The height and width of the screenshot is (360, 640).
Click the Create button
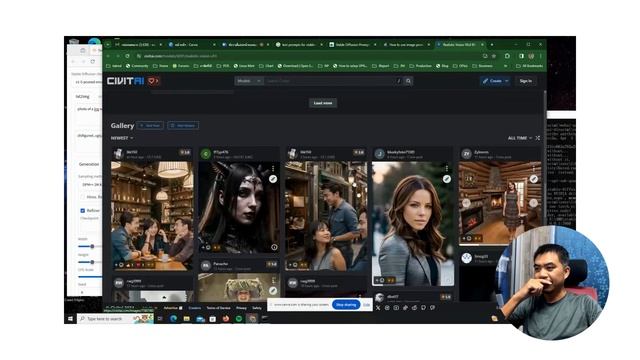click(492, 81)
